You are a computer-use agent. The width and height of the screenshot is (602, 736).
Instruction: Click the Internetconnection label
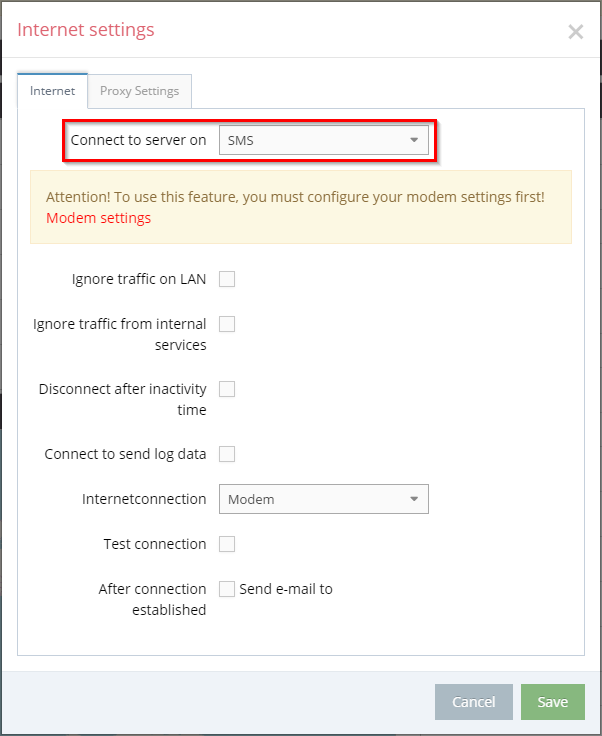coord(144,499)
